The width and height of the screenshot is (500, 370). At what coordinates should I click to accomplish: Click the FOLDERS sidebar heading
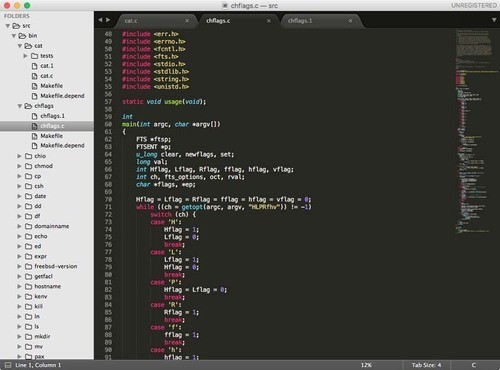pyautogui.click(x=17, y=16)
